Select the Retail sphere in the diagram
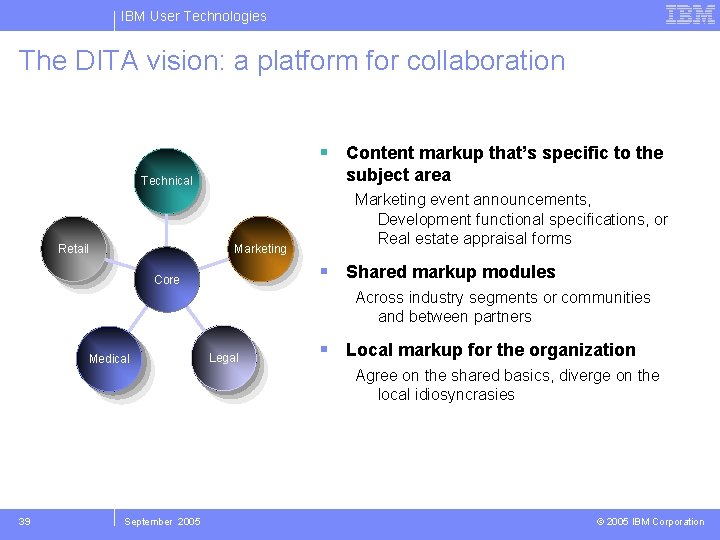The width and height of the screenshot is (720, 540). pos(73,249)
